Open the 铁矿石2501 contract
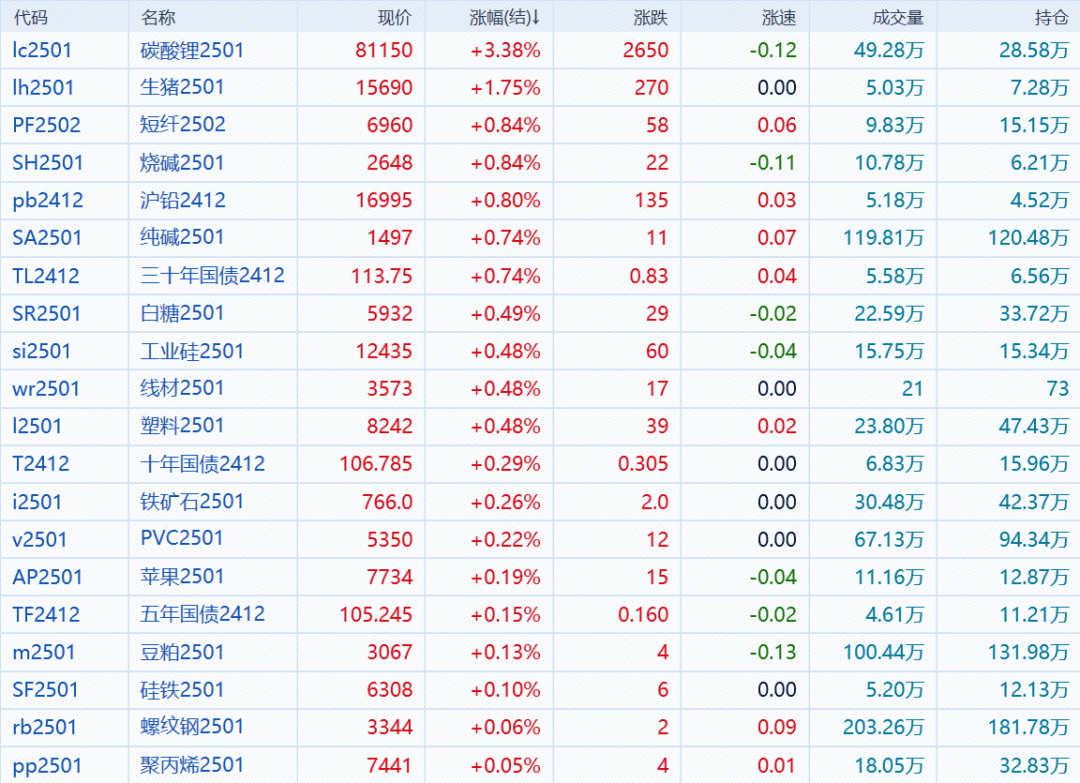The height and width of the screenshot is (783, 1080). (x=192, y=501)
